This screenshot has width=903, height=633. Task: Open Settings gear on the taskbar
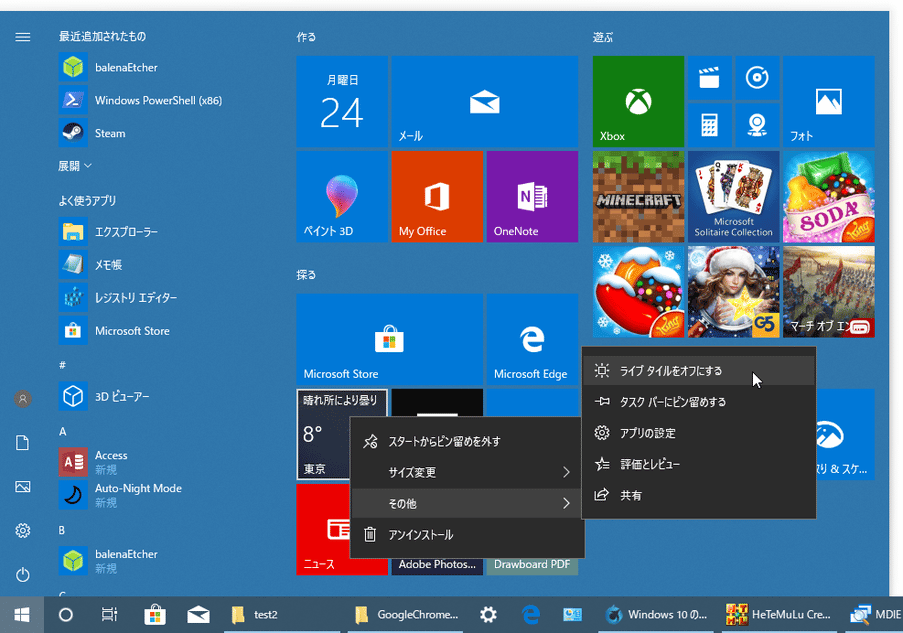(x=488, y=615)
